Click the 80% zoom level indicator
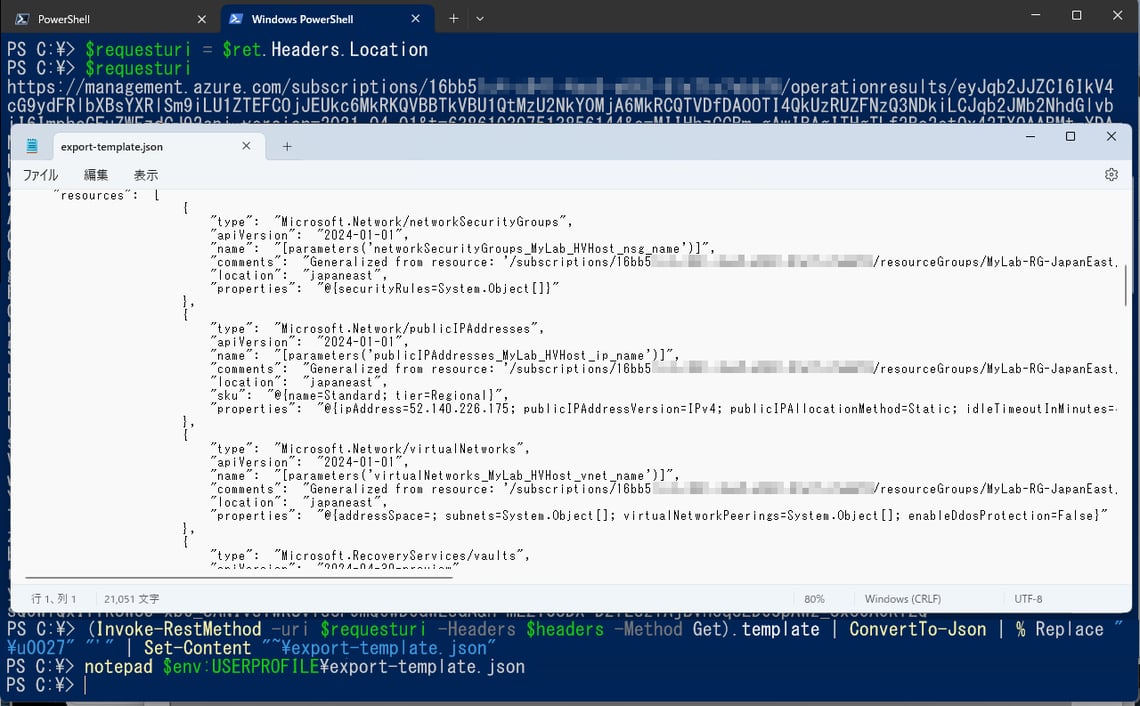Image resolution: width=1140 pixels, height=706 pixels. point(814,599)
